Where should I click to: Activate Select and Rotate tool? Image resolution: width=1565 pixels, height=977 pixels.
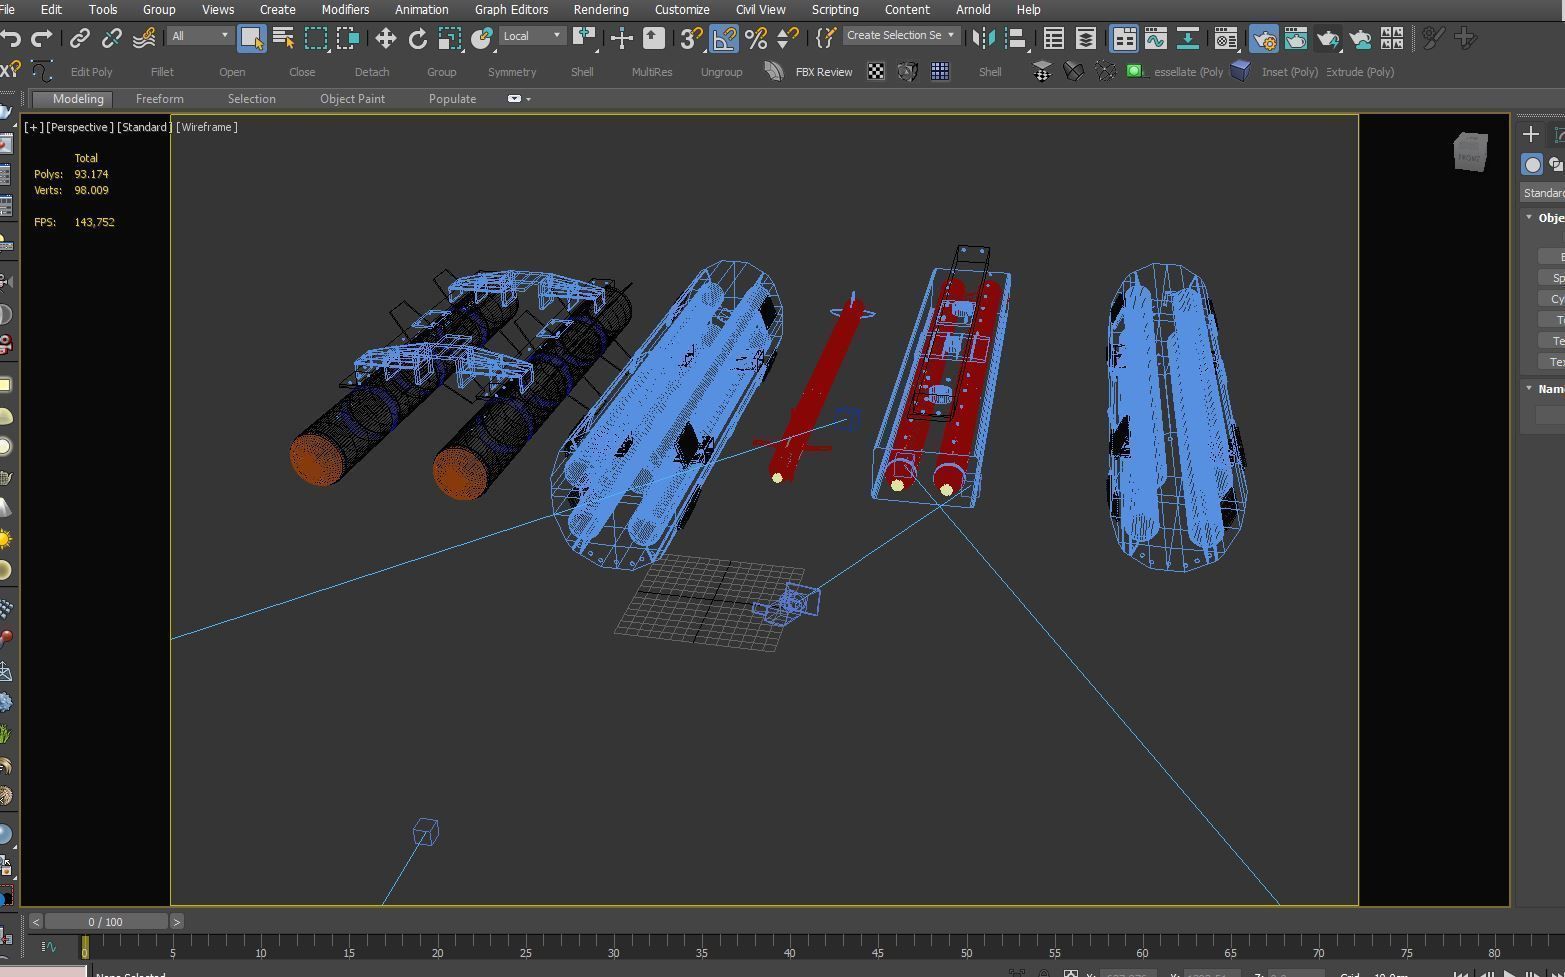point(418,38)
